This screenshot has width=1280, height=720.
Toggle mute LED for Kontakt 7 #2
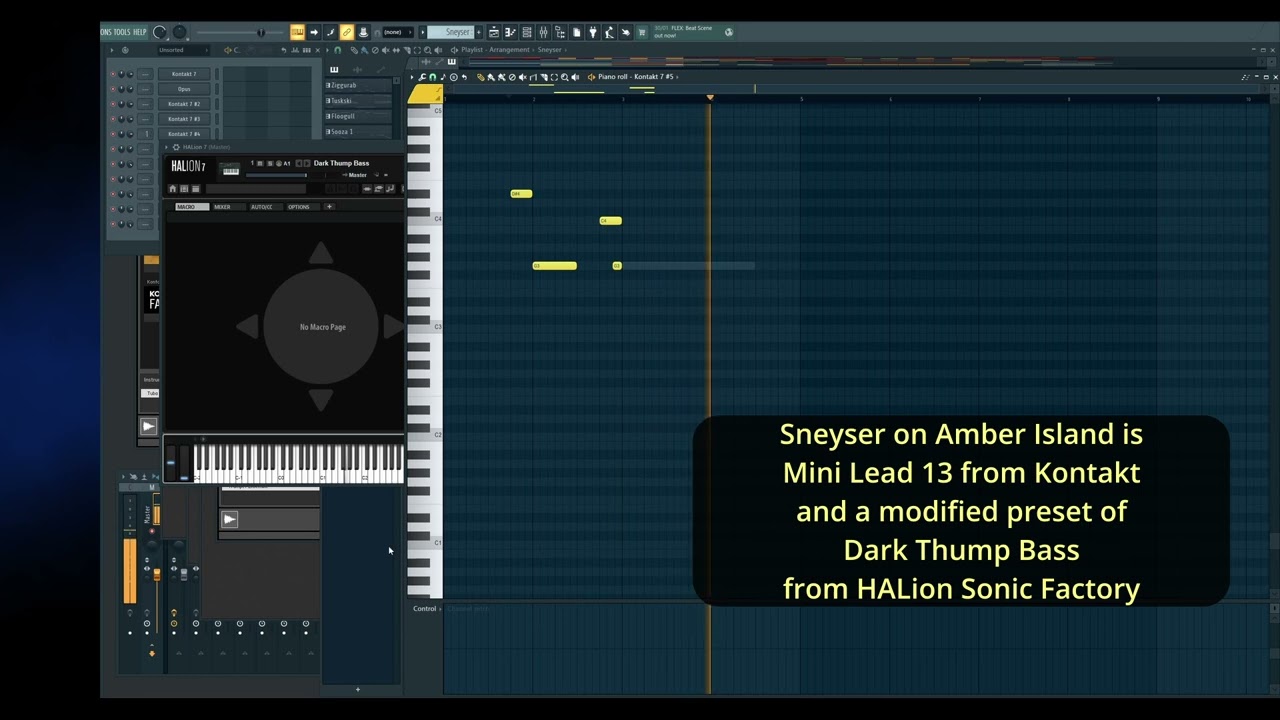click(x=113, y=104)
